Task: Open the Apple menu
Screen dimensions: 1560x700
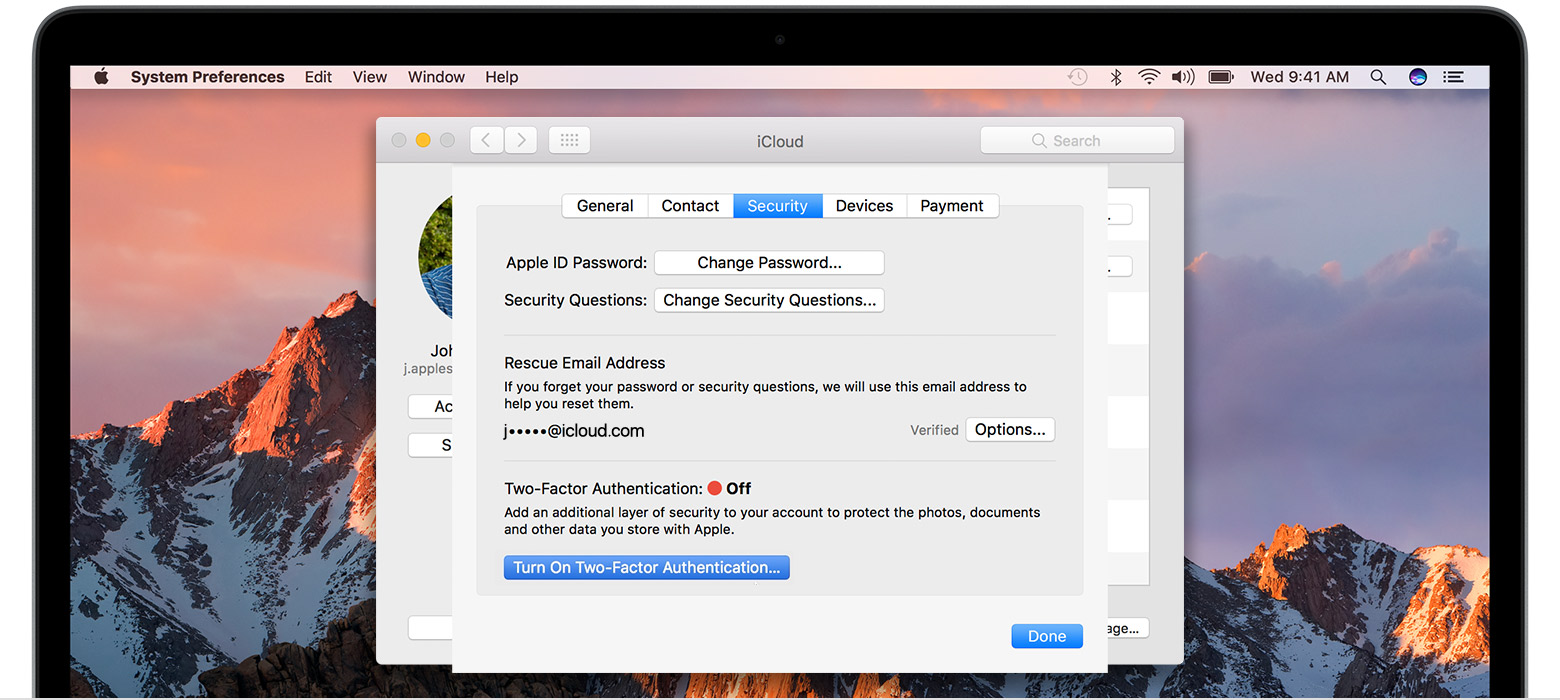Action: (101, 77)
